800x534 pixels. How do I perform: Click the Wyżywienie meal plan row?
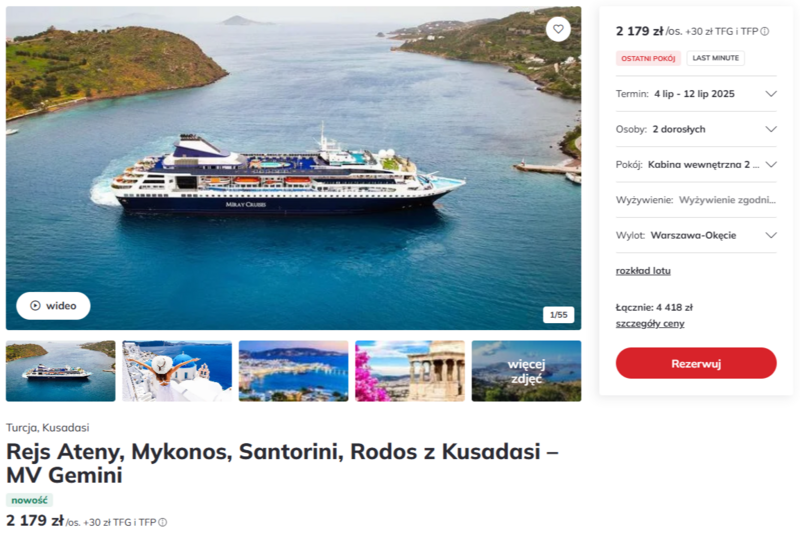(x=696, y=200)
